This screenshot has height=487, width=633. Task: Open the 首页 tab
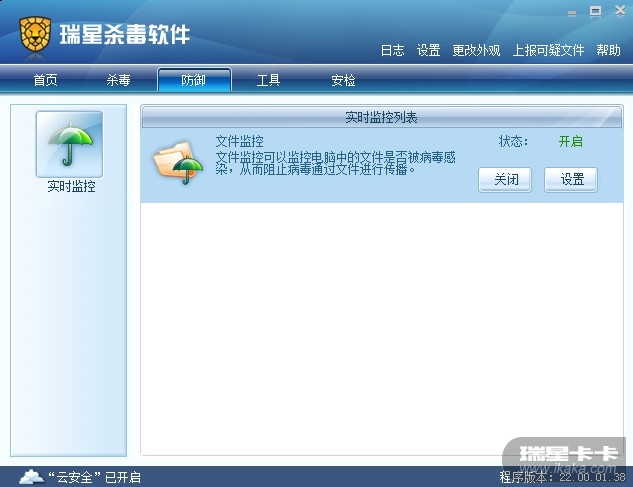coord(45,80)
